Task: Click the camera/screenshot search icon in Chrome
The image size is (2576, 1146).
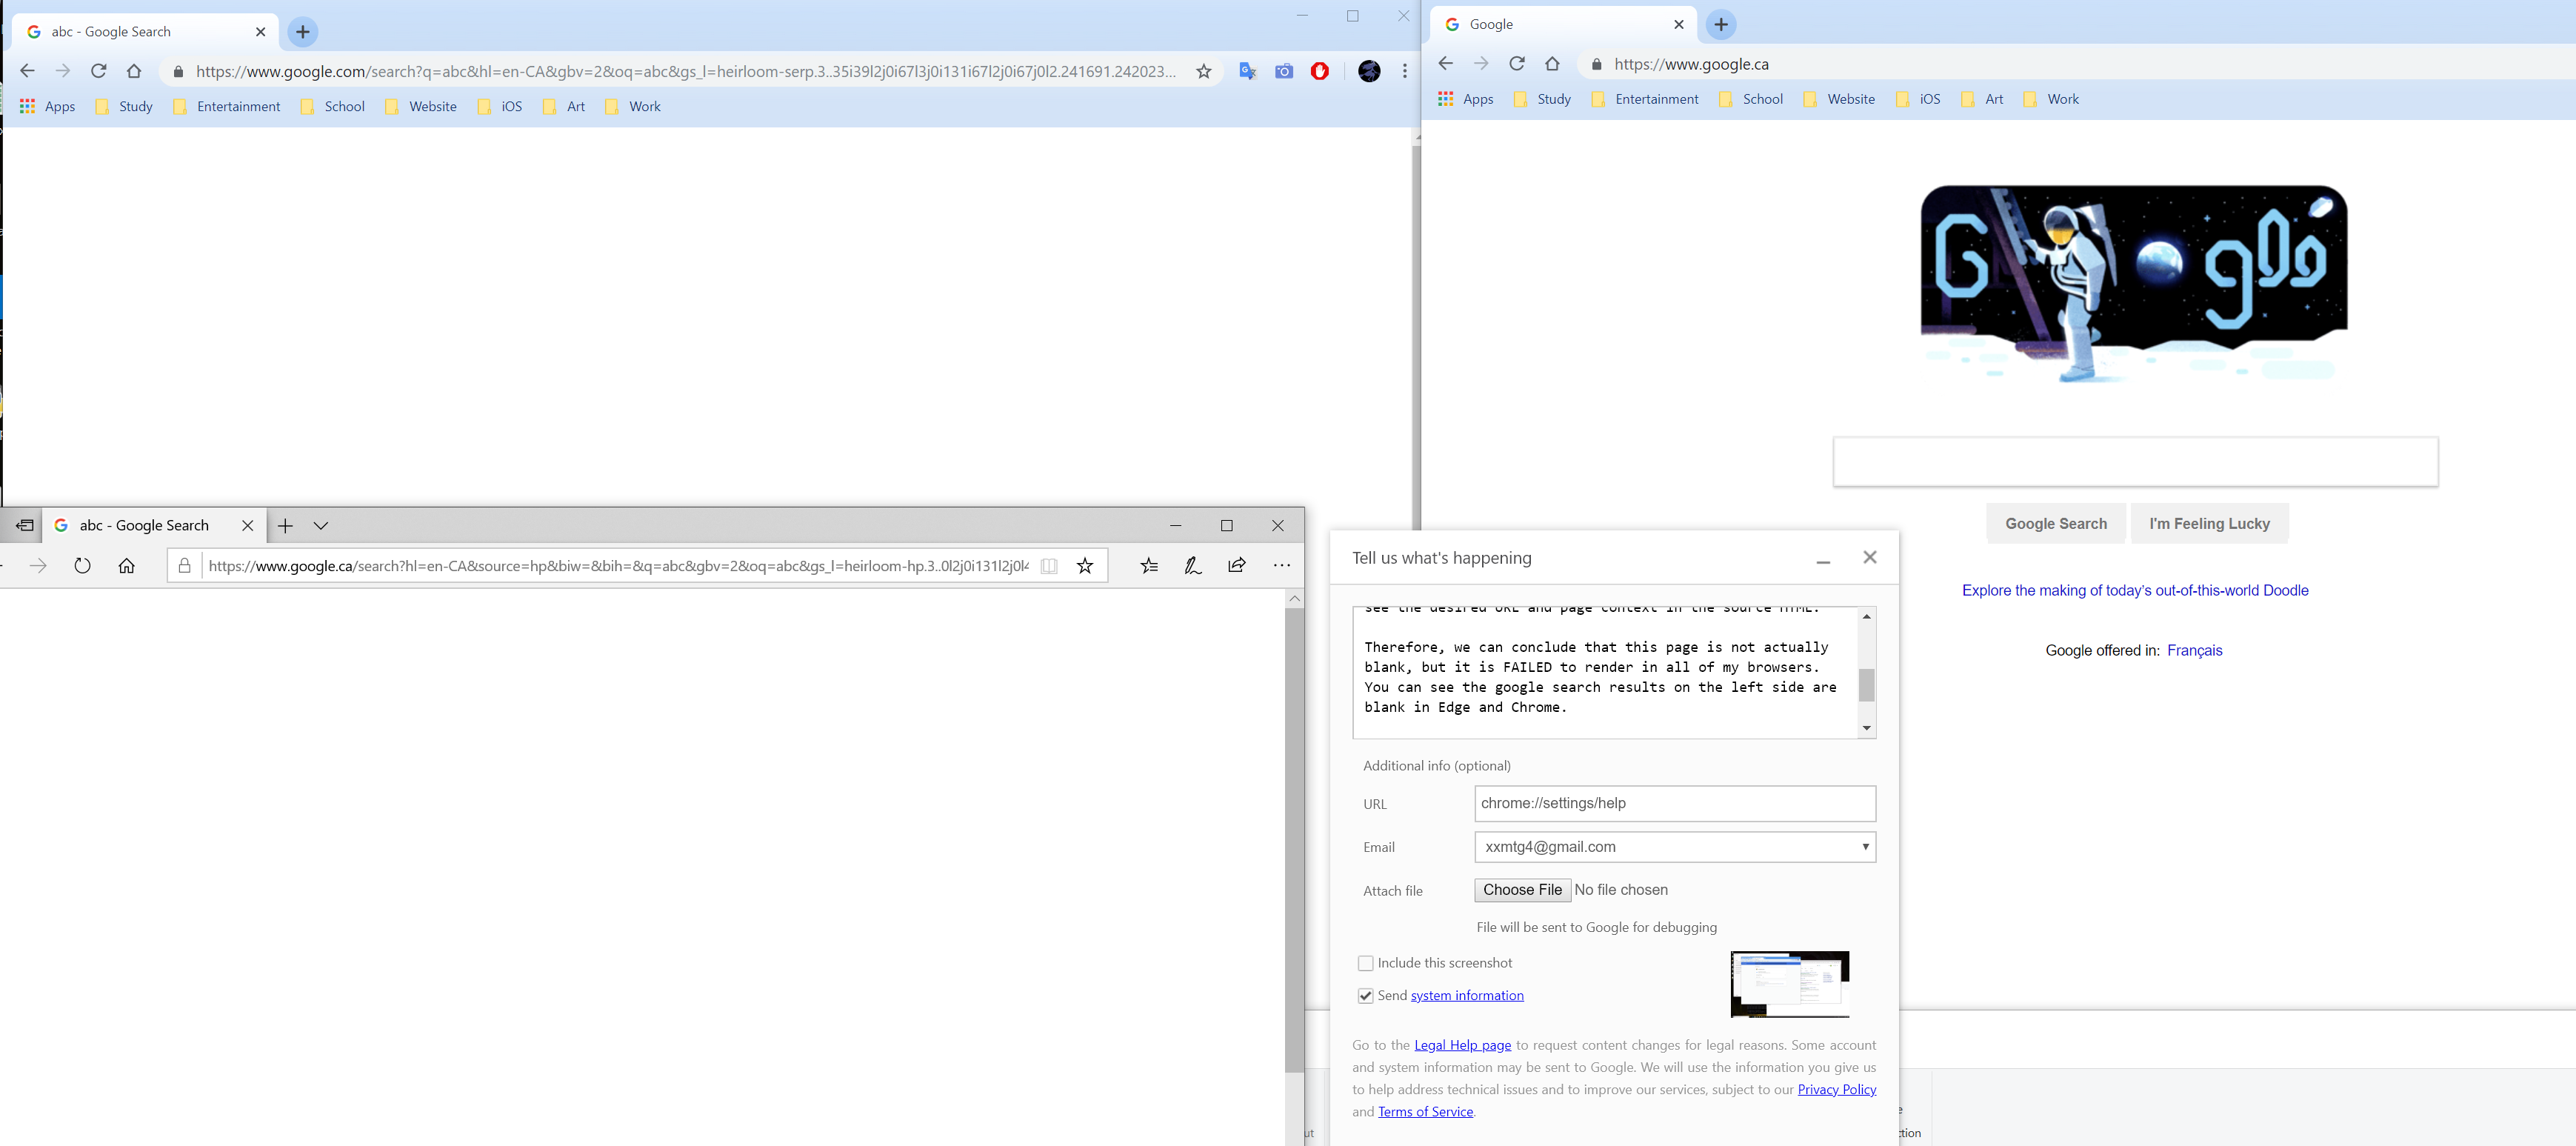Action: pos(1283,70)
